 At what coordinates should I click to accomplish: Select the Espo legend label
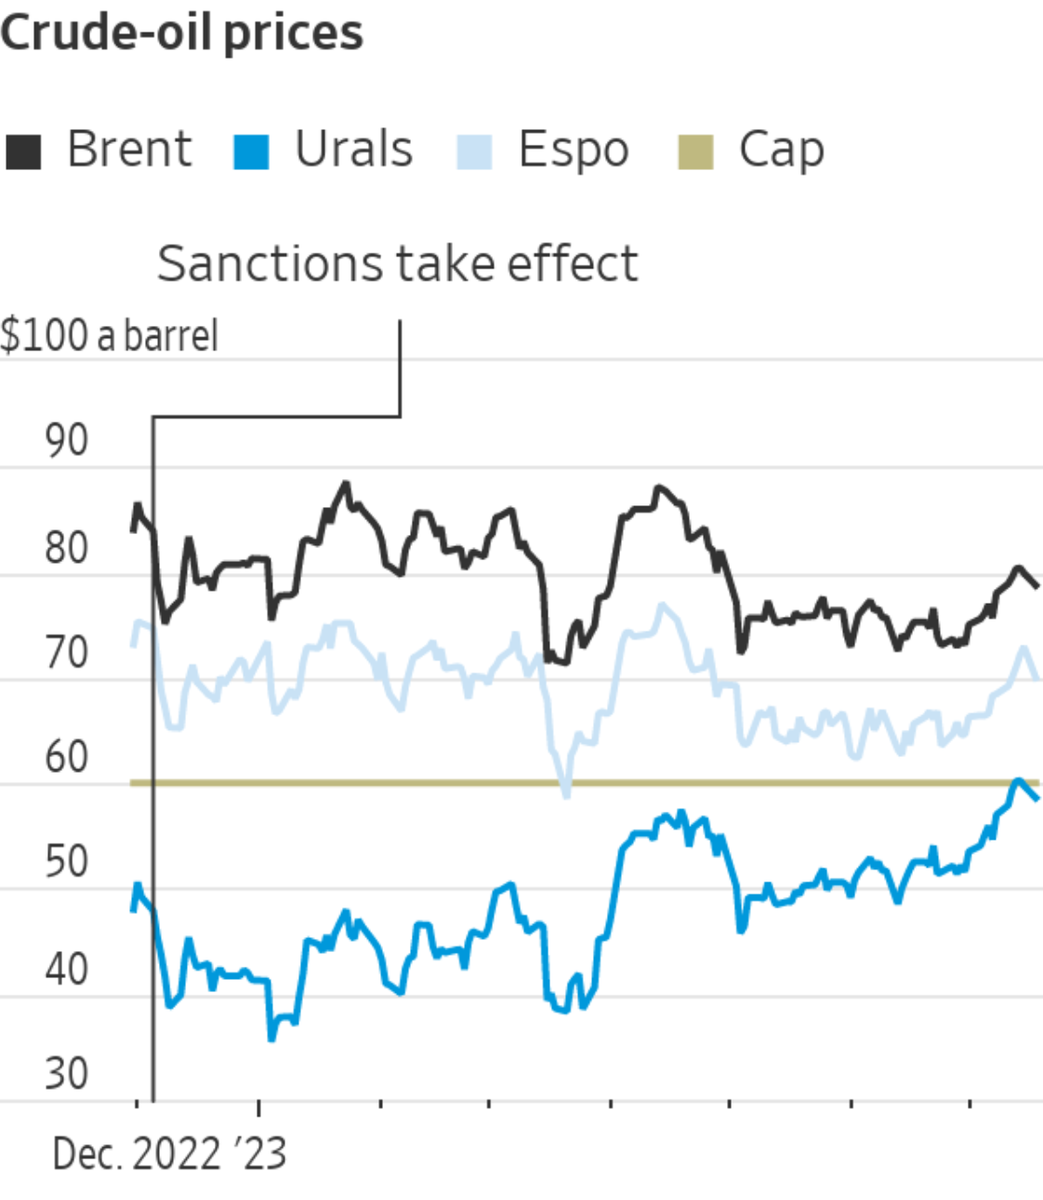tap(573, 150)
